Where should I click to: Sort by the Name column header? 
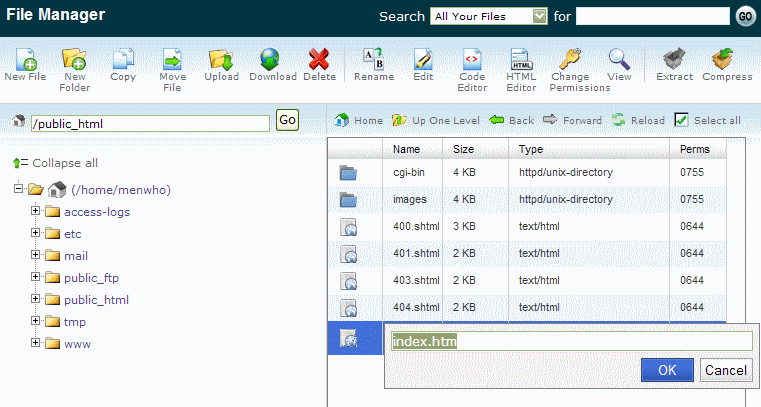tap(406, 149)
